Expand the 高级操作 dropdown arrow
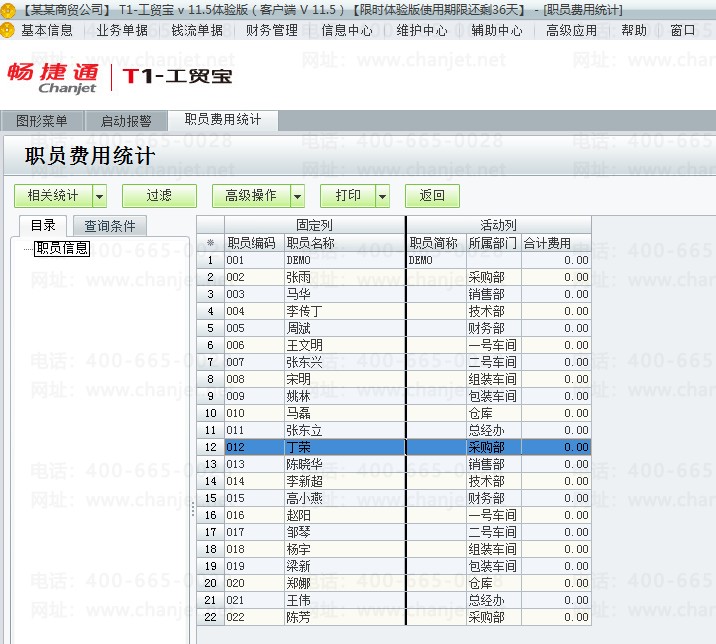The width and height of the screenshot is (716, 644). 298,196
